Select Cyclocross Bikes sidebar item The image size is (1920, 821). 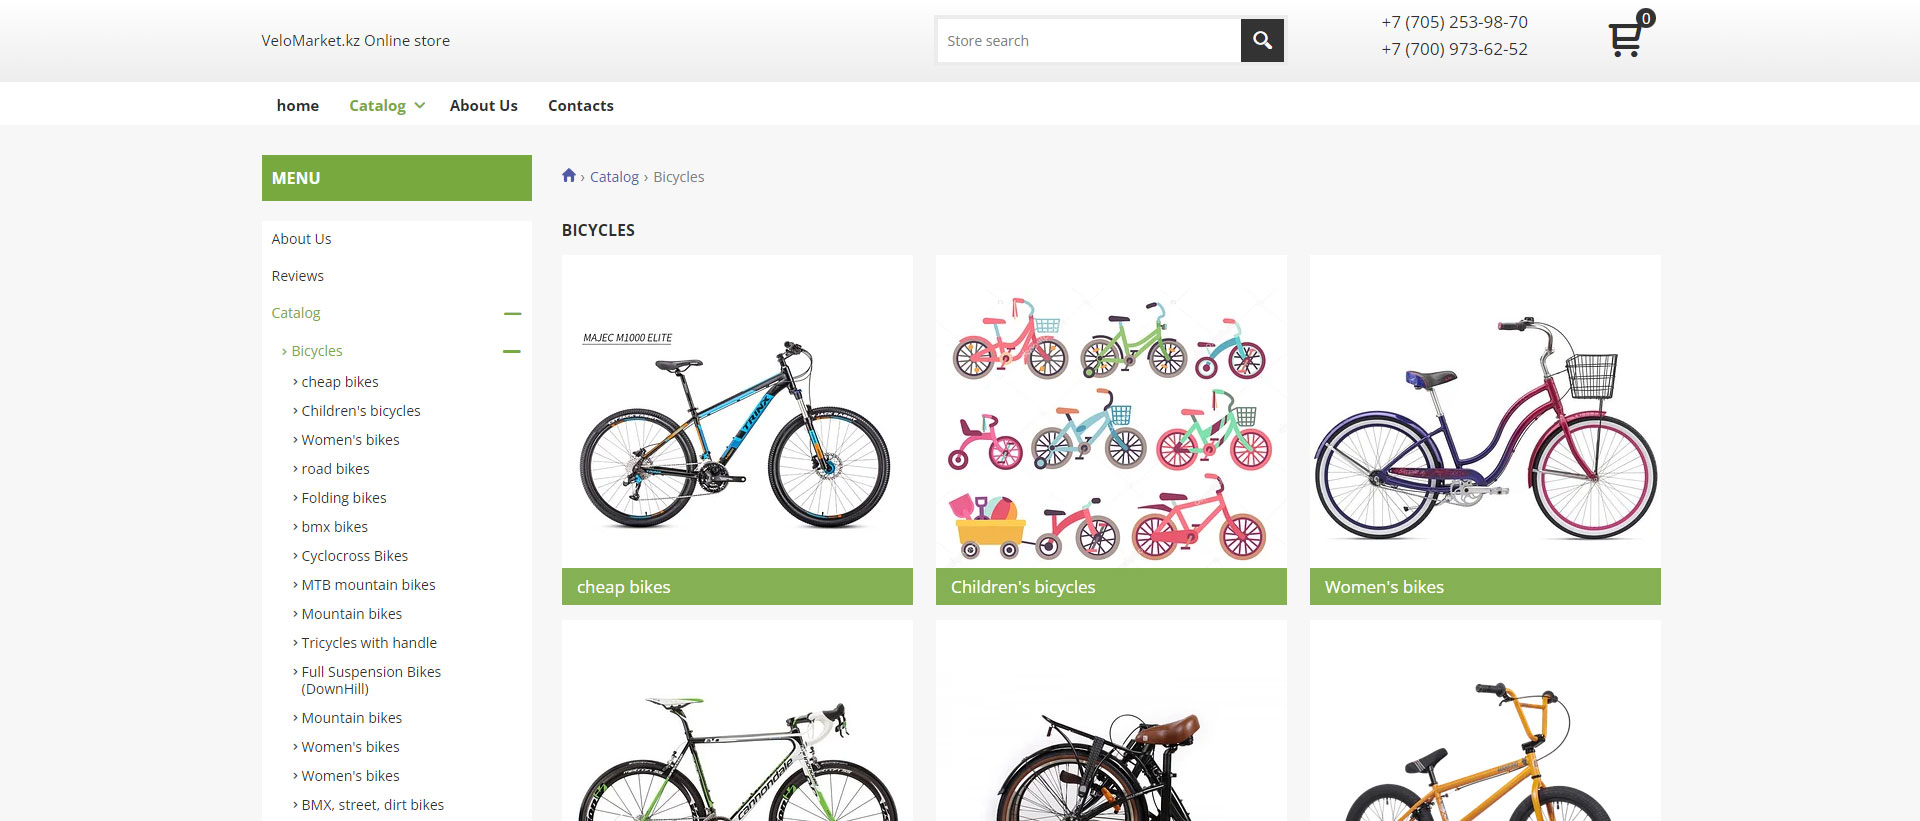point(355,556)
